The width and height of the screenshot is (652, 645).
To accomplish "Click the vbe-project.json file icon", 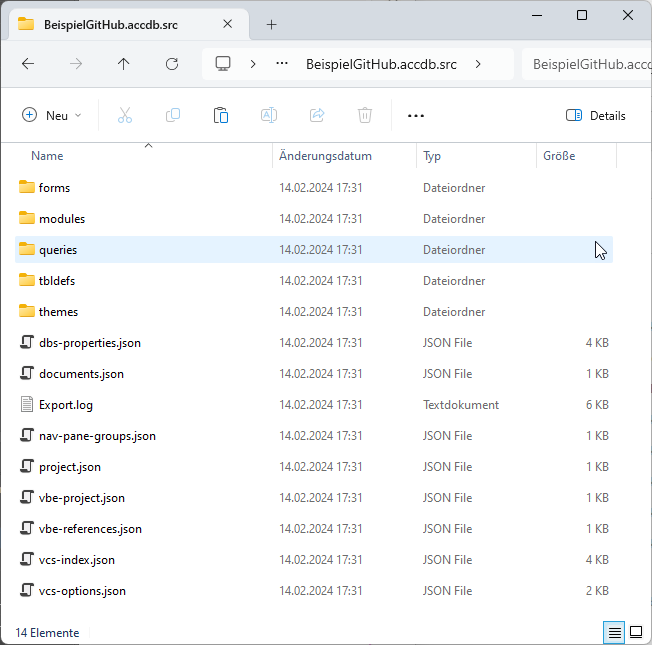I will [27, 497].
